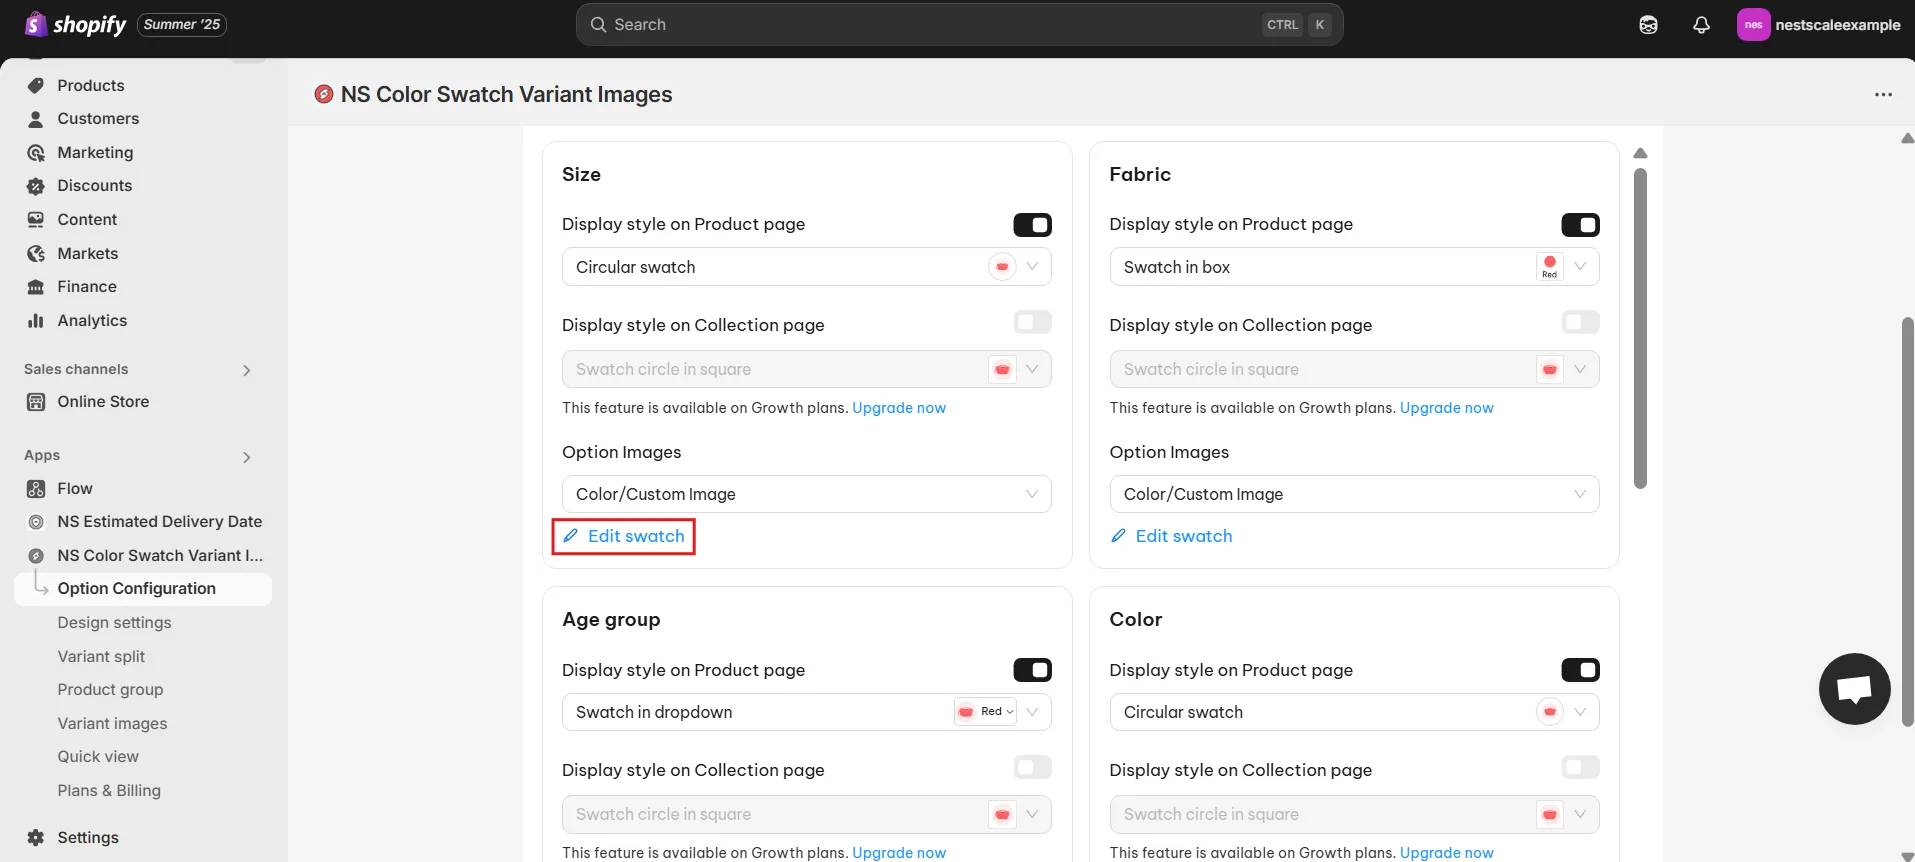Screen dimensions: 1915x862
Task: Click the Analytics bar chart icon
Action: 36,320
